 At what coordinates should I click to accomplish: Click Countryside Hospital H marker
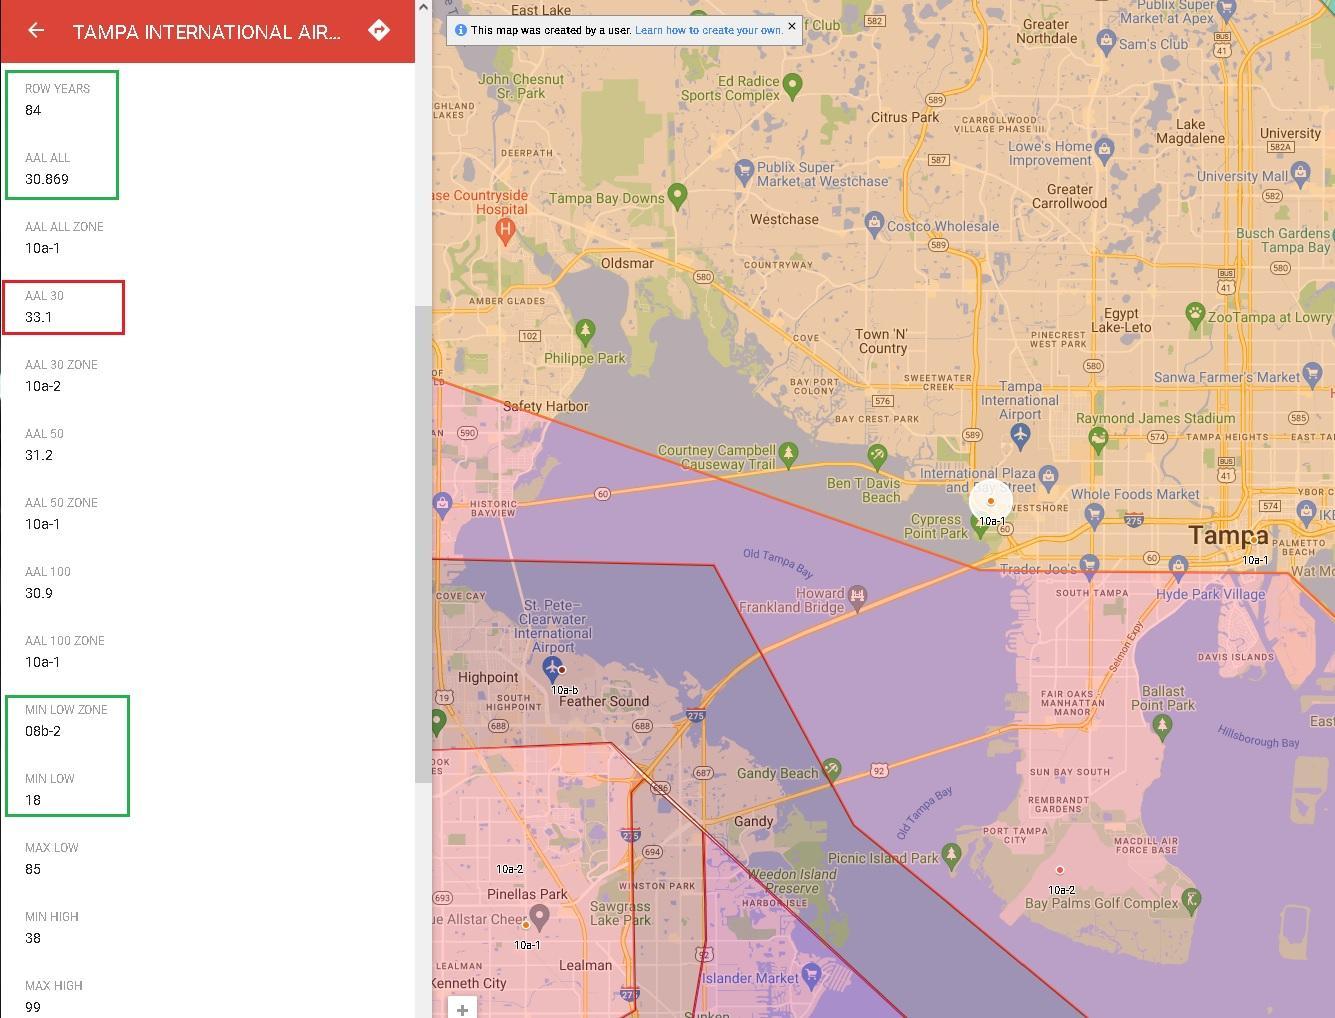coord(505,230)
